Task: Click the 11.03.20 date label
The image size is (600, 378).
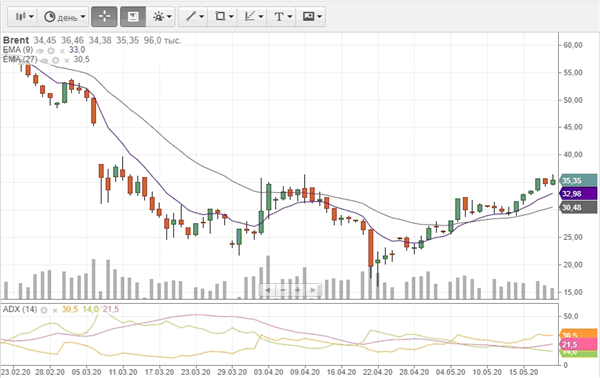Action: [x=123, y=372]
